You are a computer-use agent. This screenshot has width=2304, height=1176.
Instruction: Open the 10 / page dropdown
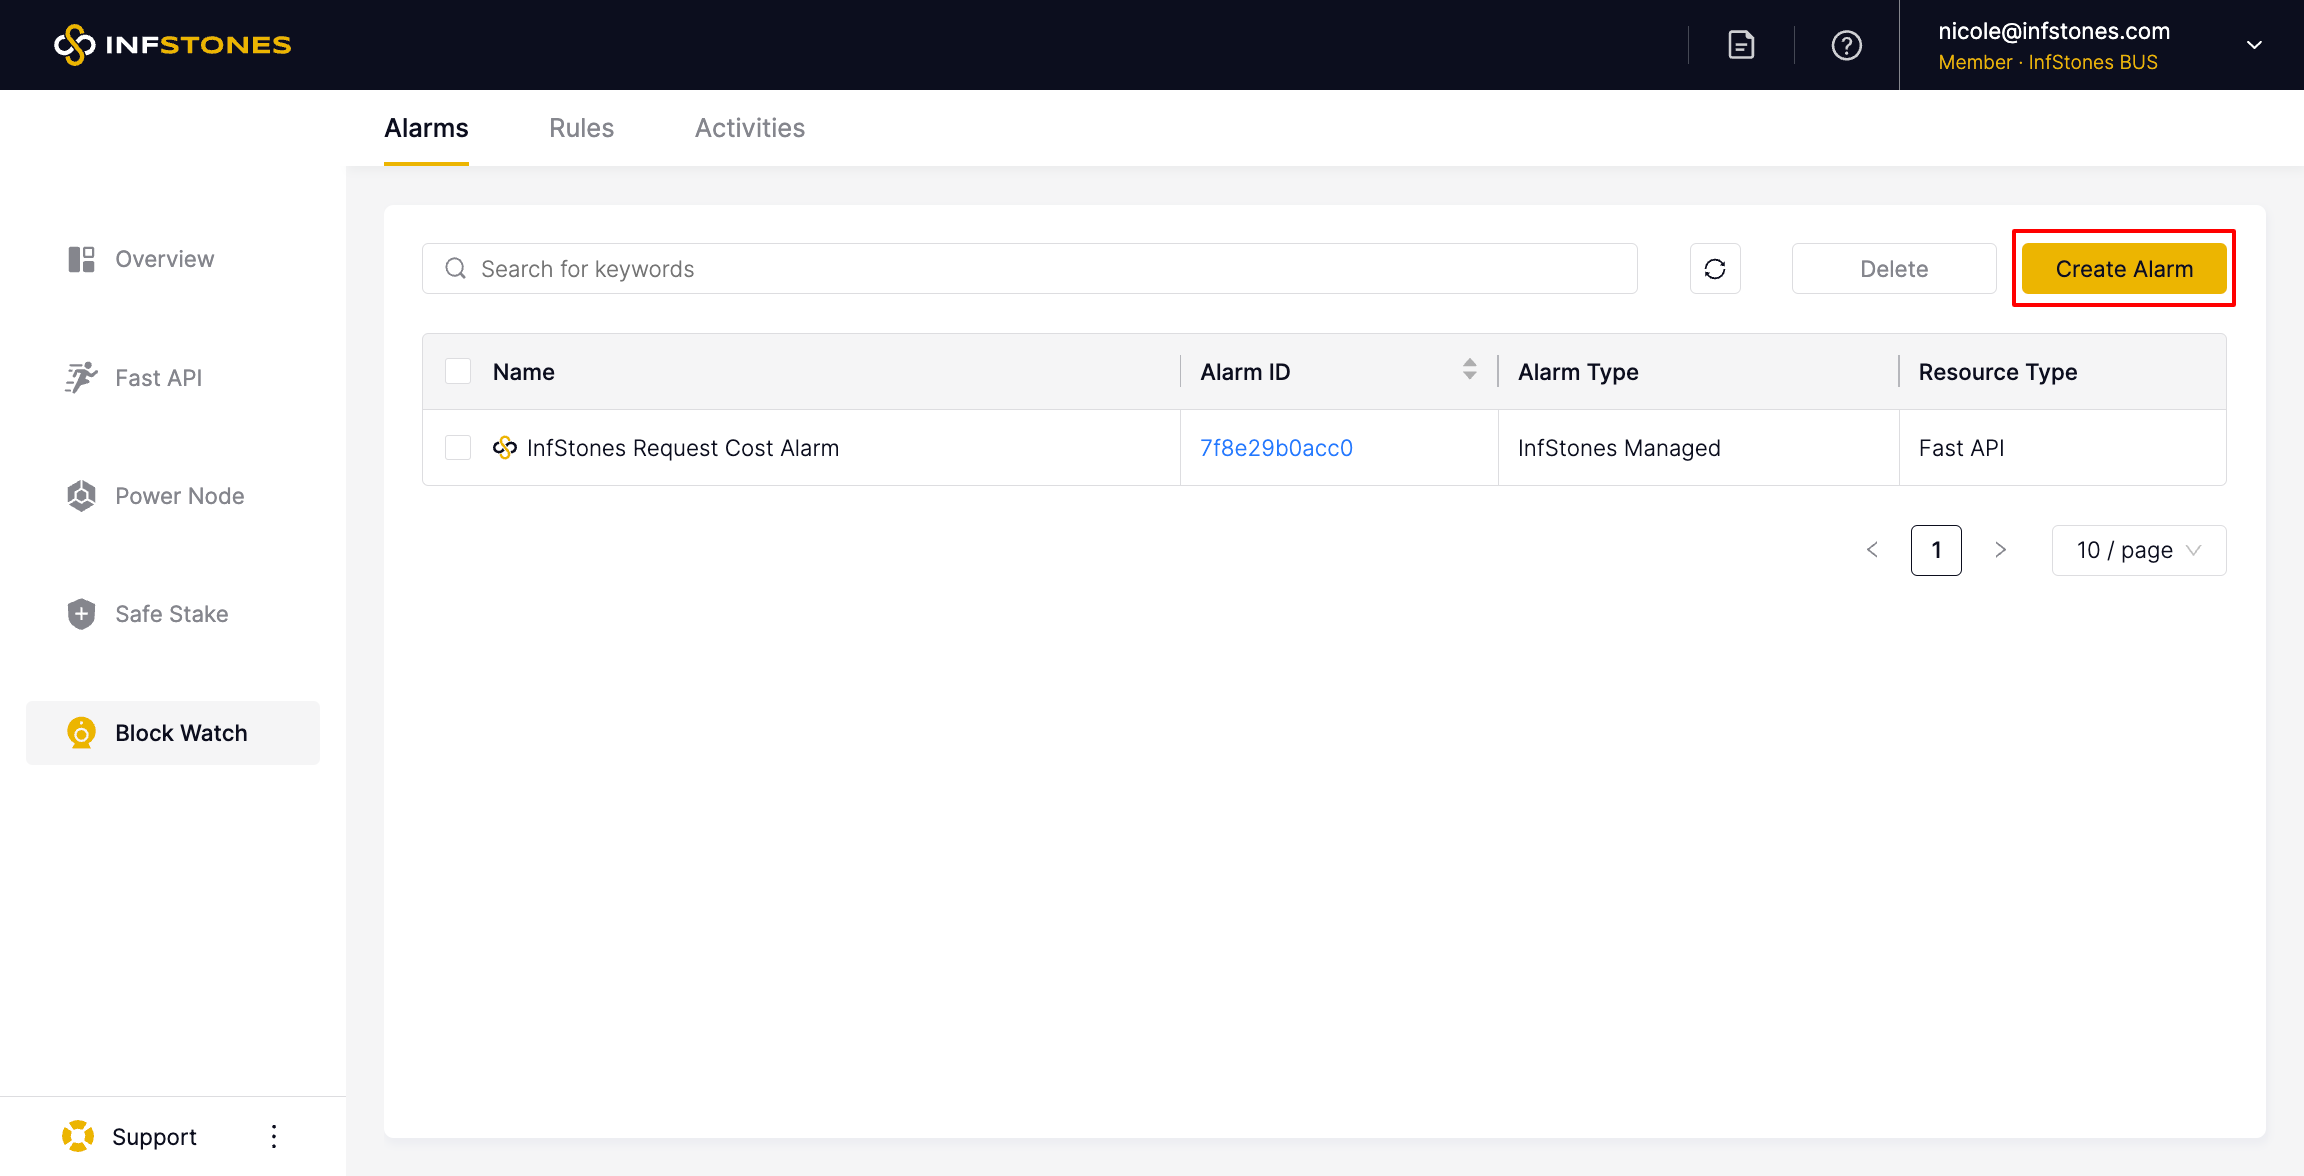(2138, 550)
